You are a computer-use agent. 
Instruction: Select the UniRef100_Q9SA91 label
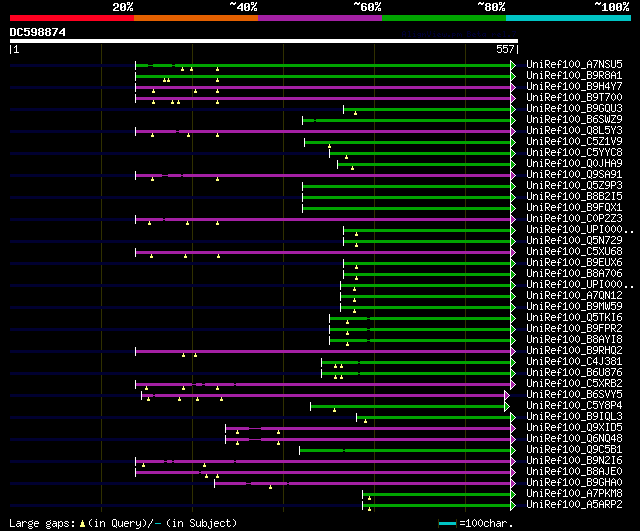[574, 175]
